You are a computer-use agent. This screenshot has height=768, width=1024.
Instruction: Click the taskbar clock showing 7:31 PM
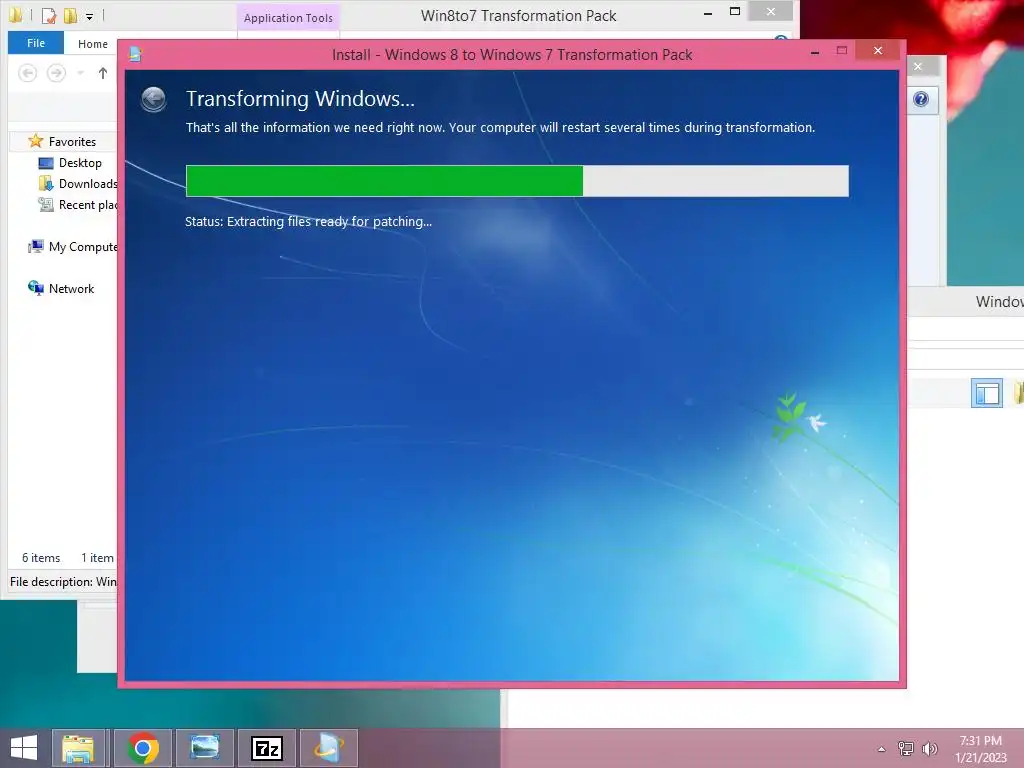(980, 748)
